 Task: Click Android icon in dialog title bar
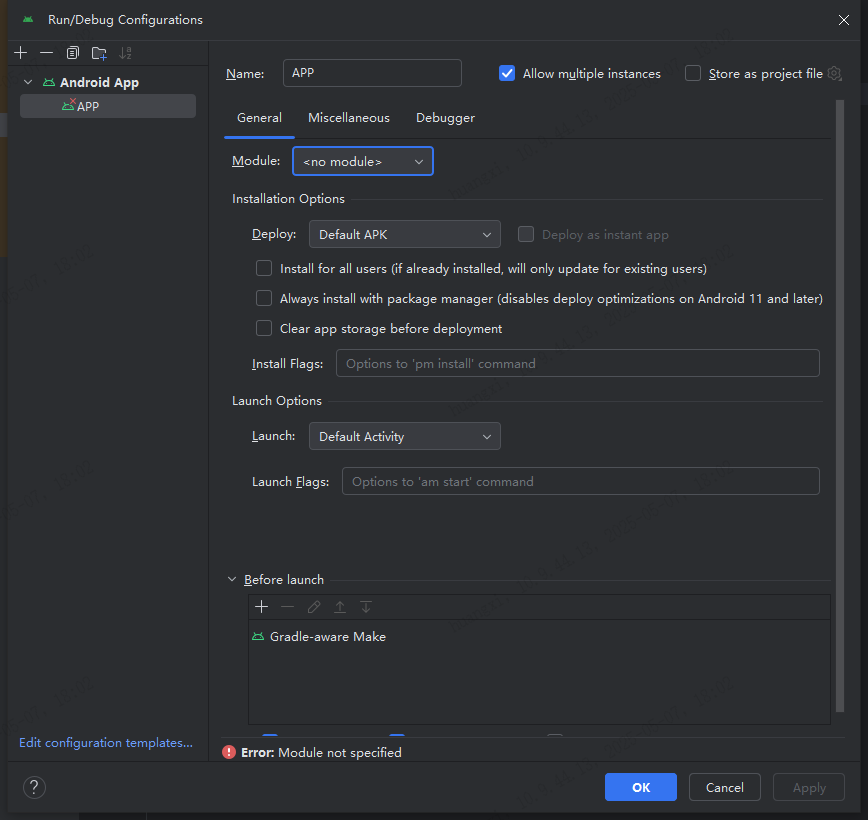coord(28,19)
